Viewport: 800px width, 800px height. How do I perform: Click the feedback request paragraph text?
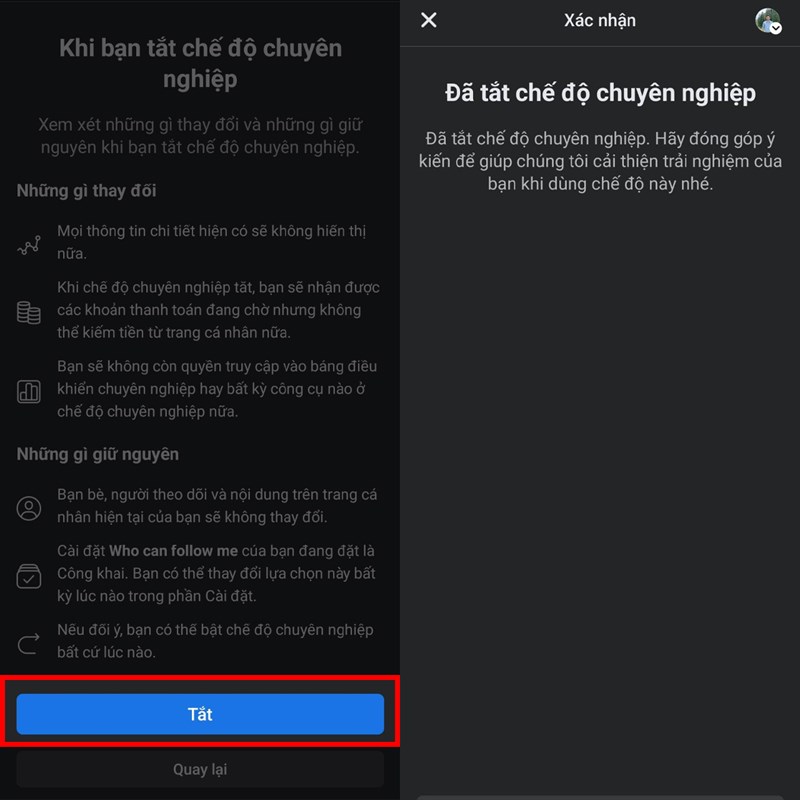(600, 161)
